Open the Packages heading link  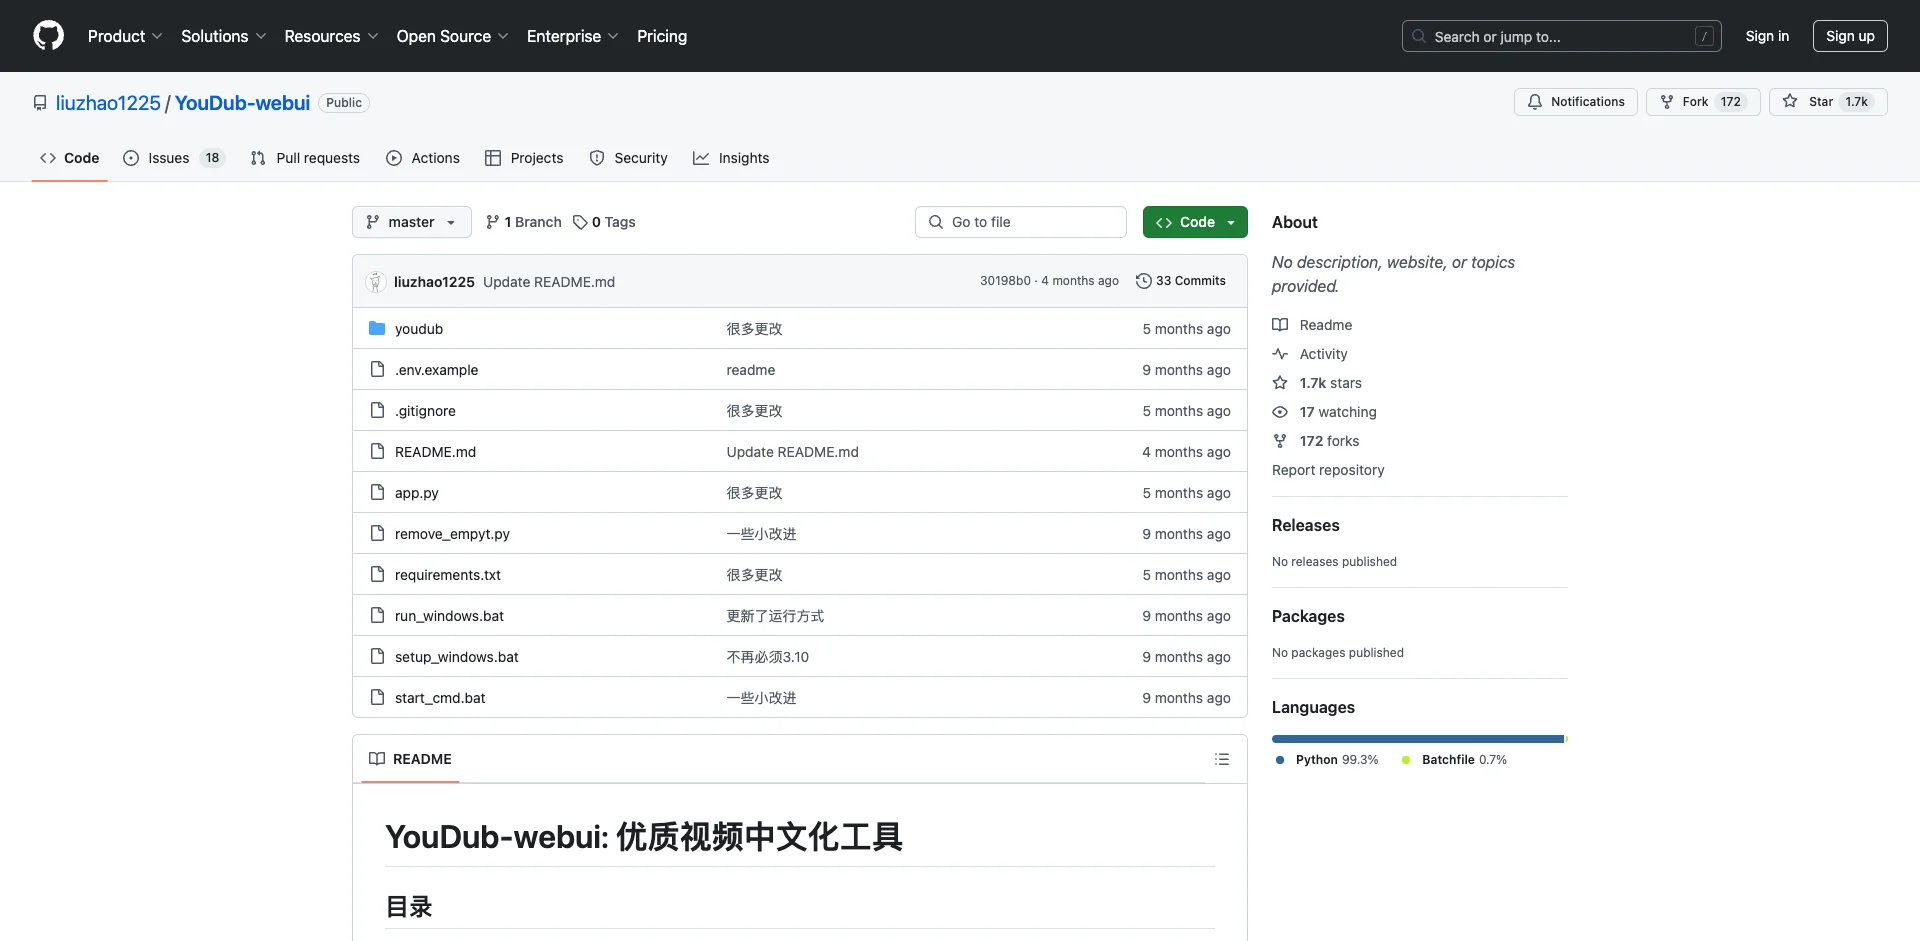(1308, 616)
